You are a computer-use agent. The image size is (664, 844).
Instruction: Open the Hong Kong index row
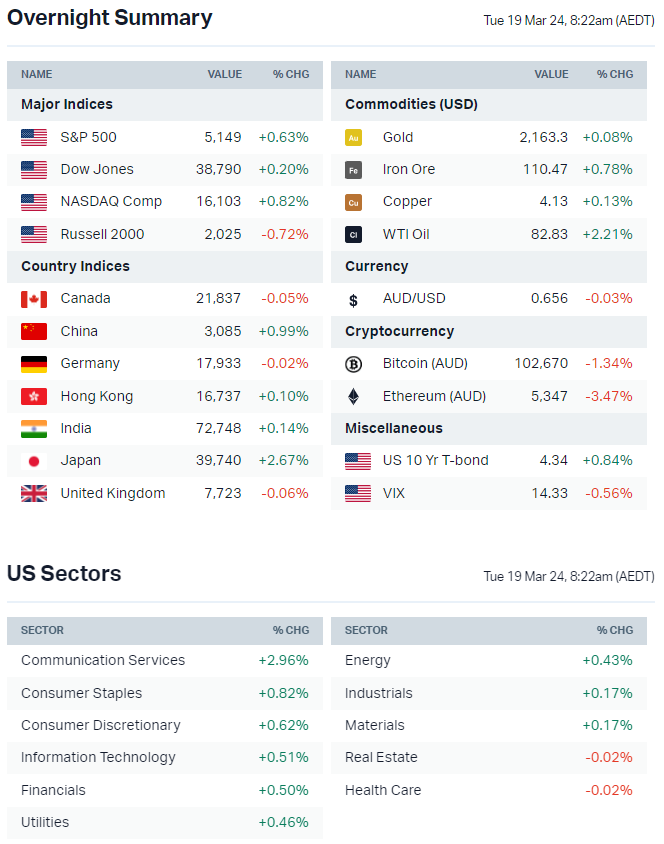[96, 396]
